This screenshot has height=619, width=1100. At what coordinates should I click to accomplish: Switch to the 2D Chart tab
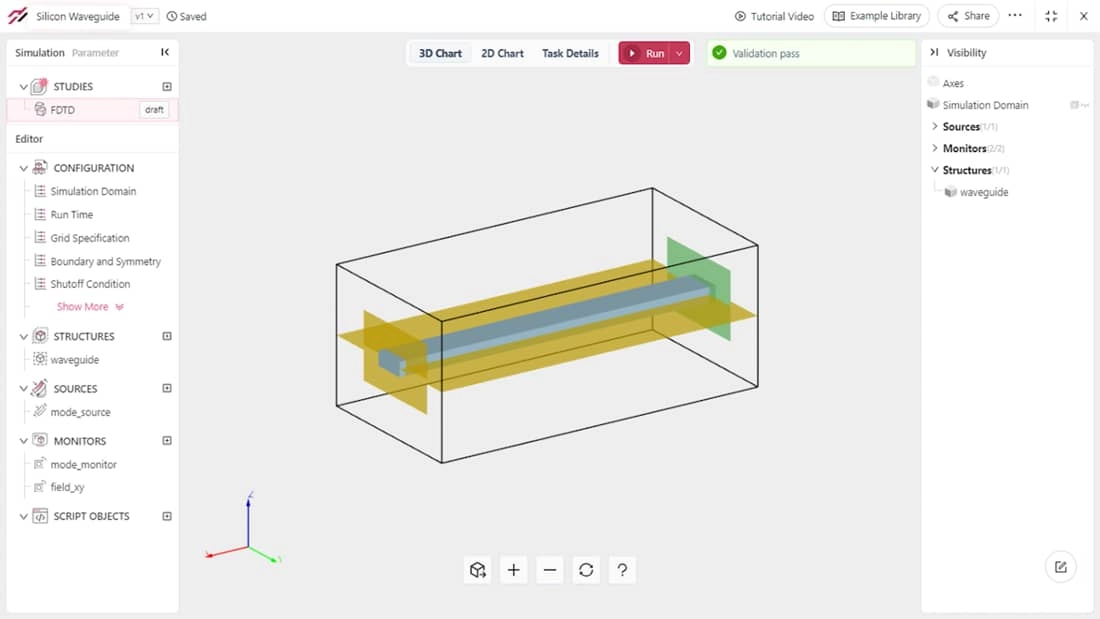pos(502,54)
